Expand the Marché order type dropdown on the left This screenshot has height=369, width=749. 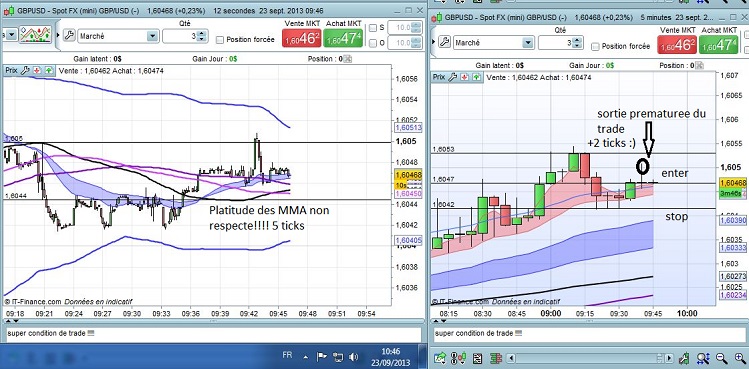click(x=152, y=36)
